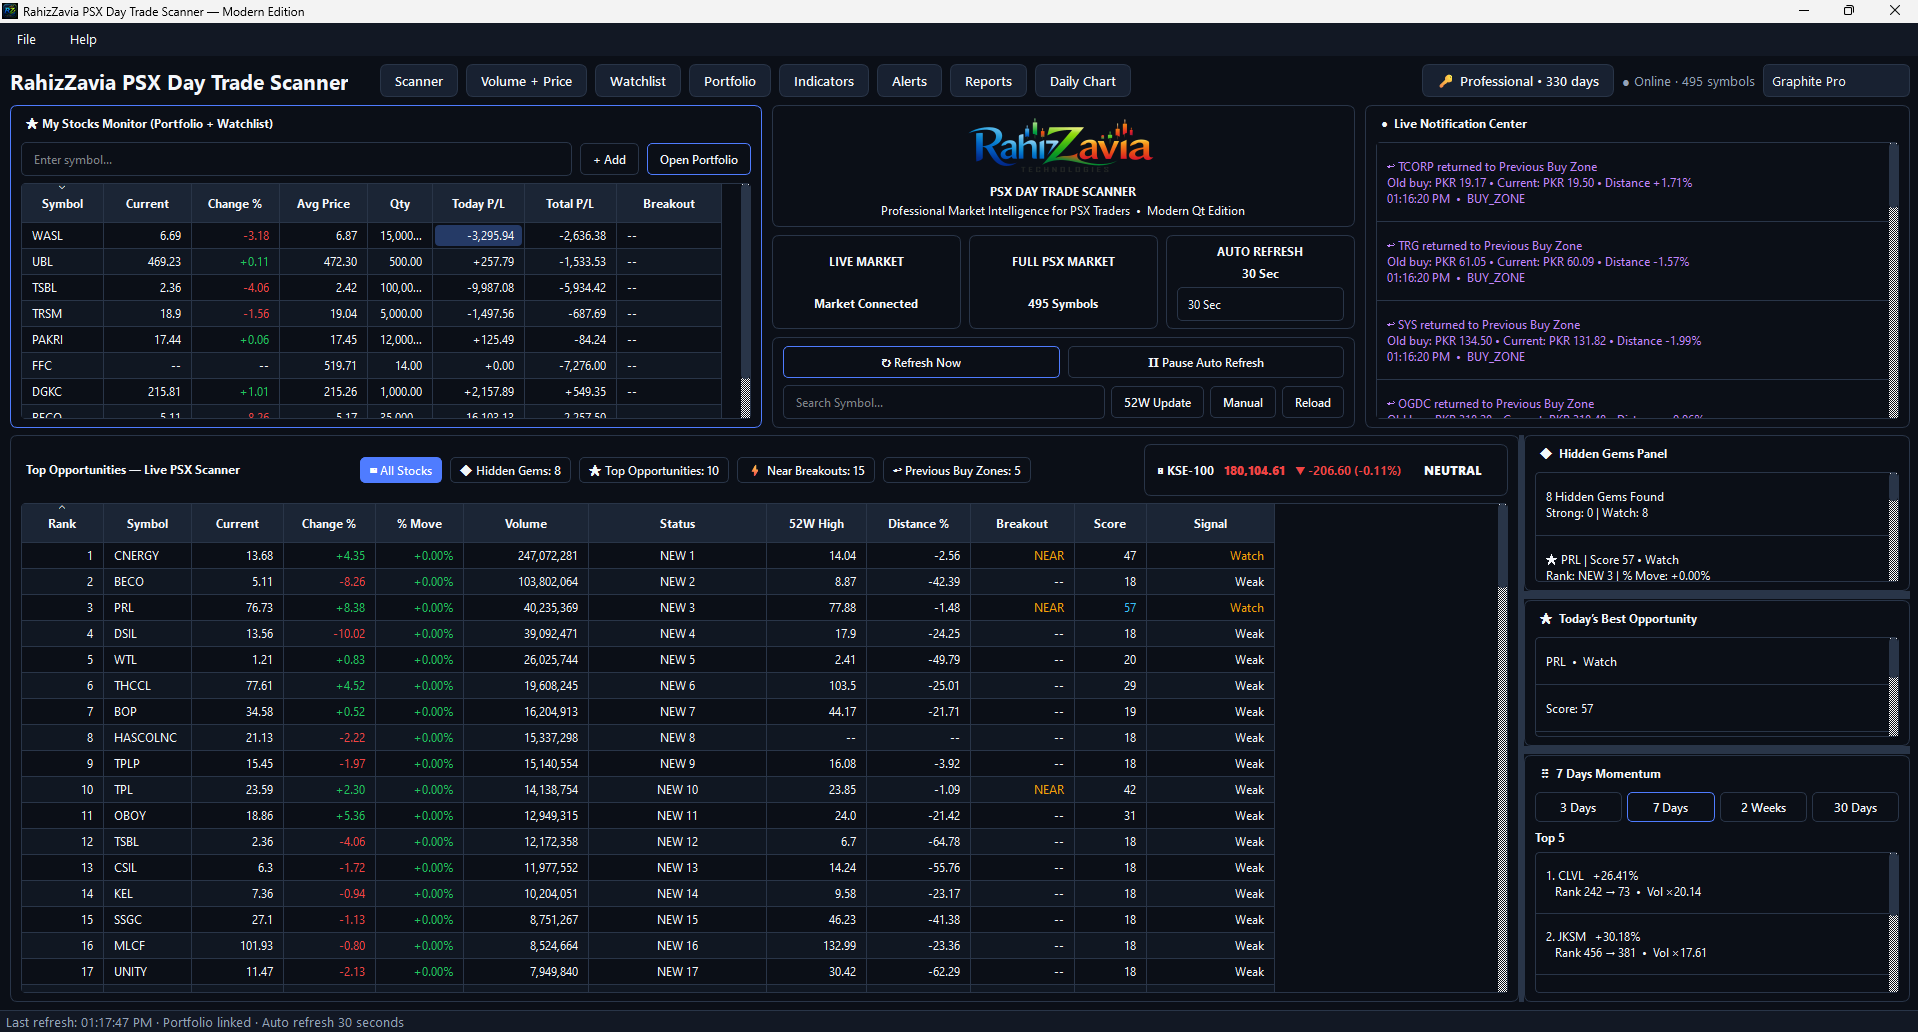Select the CNERGY row in scanner

point(648,555)
